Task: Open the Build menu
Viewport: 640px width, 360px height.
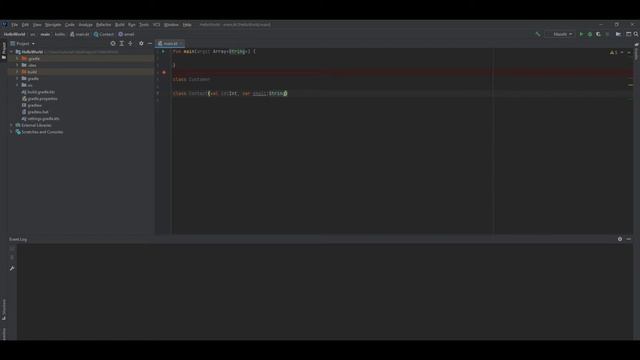Action: [x=120, y=25]
